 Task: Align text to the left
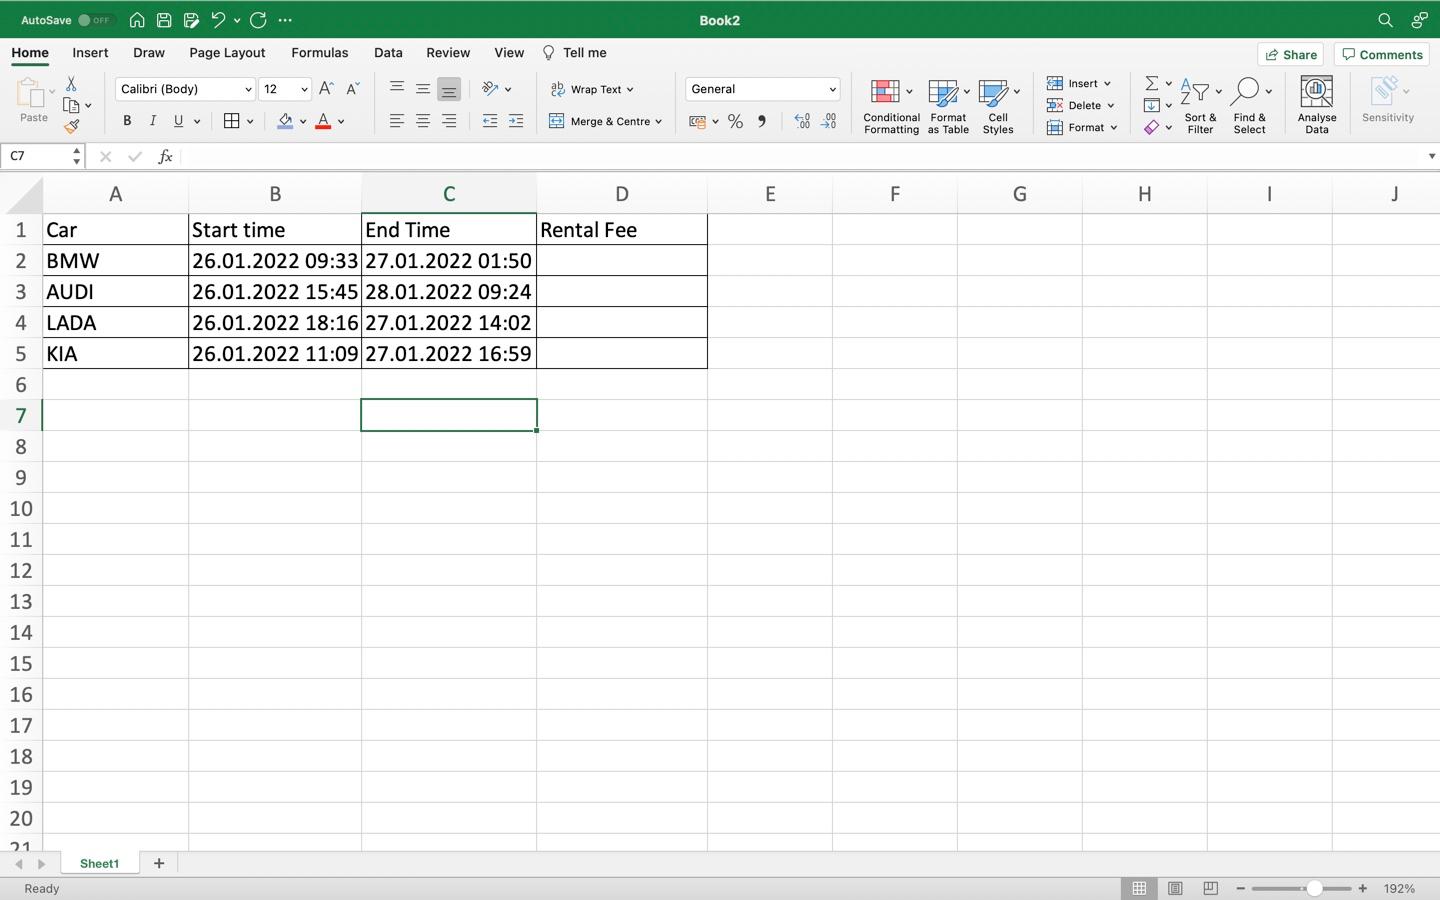tap(397, 121)
